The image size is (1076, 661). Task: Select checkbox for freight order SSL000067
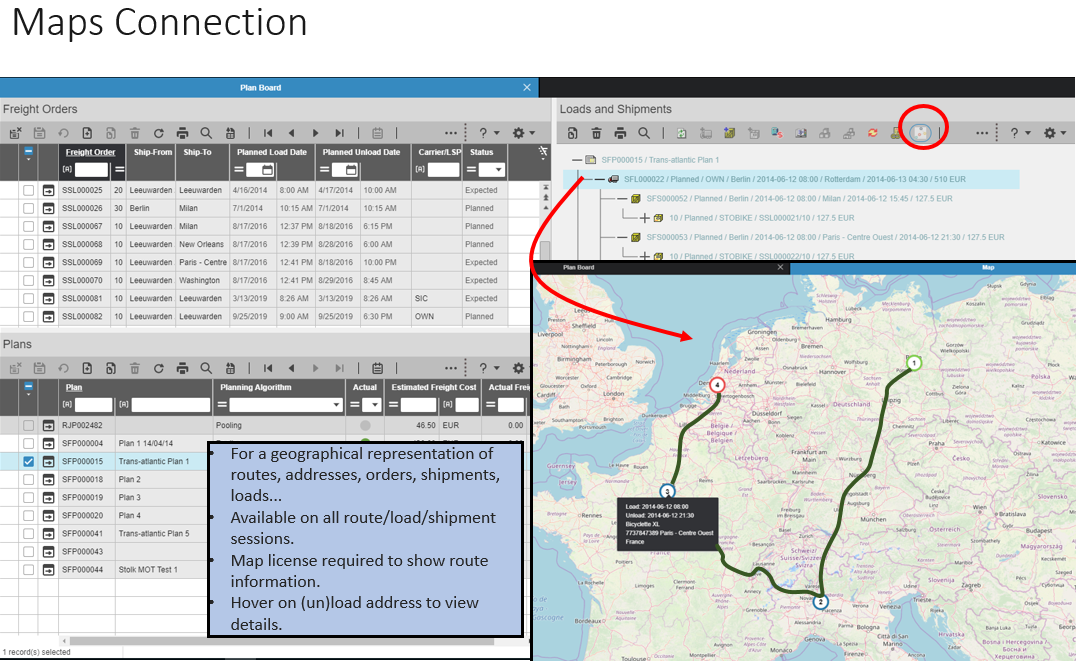click(x=28, y=226)
